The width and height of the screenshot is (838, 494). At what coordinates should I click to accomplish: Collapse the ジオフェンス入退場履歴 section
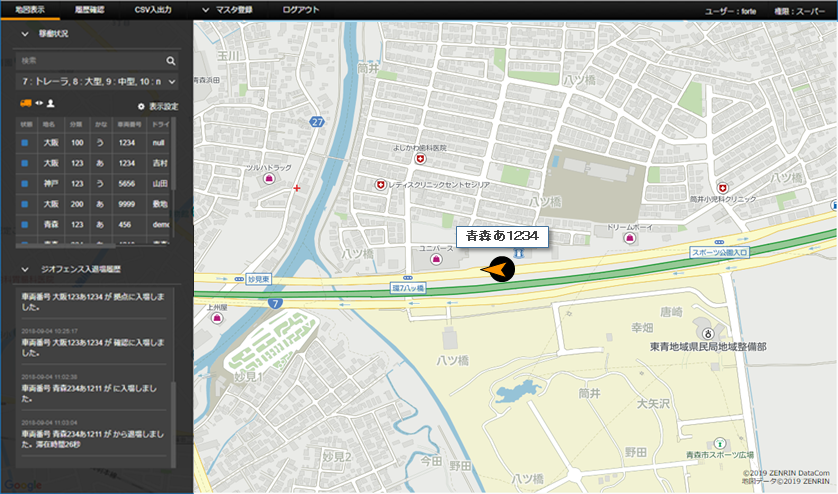[24, 270]
